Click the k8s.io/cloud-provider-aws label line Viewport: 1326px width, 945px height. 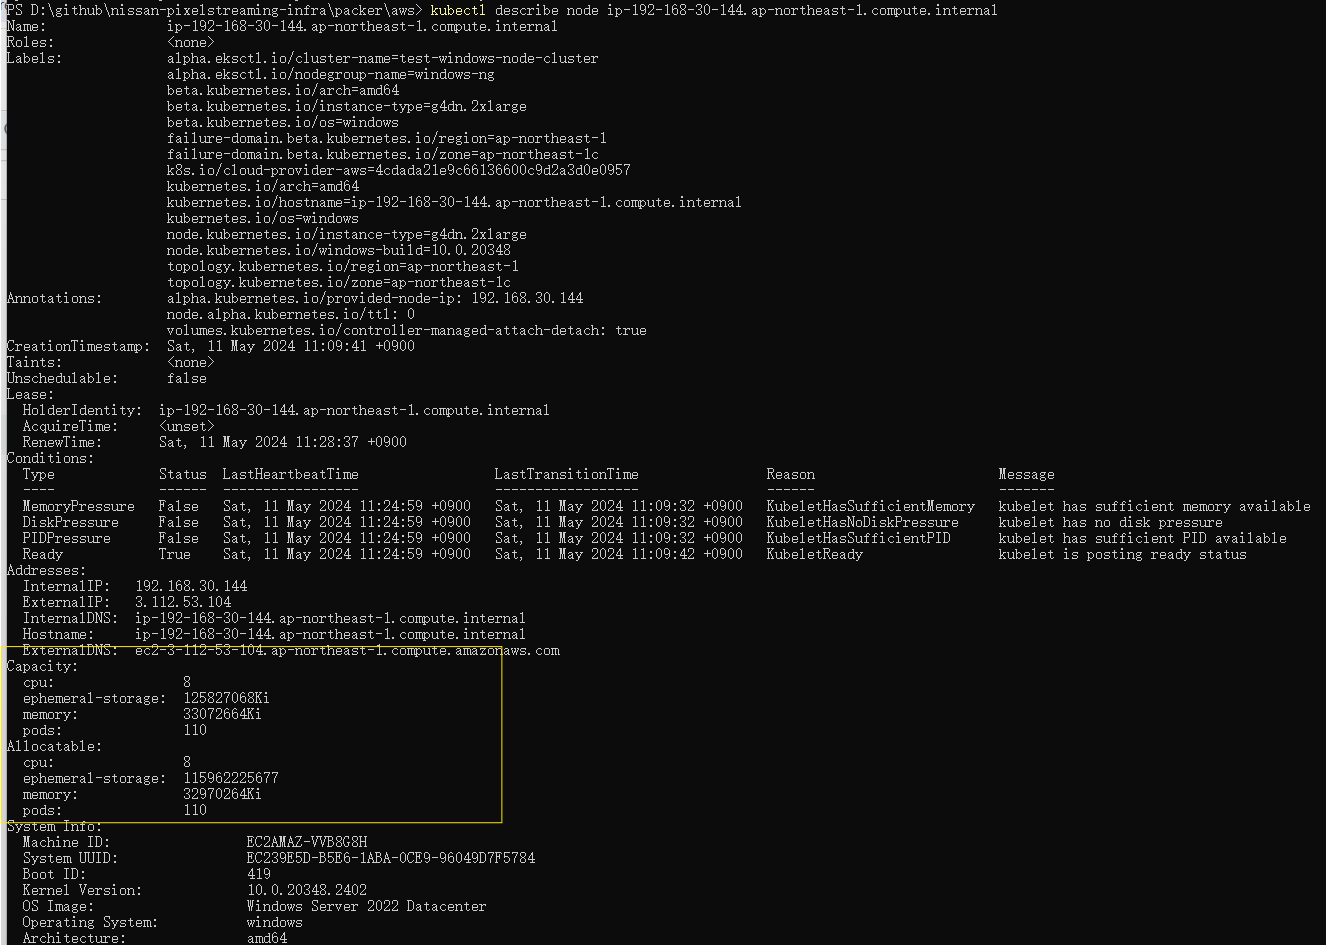(398, 170)
